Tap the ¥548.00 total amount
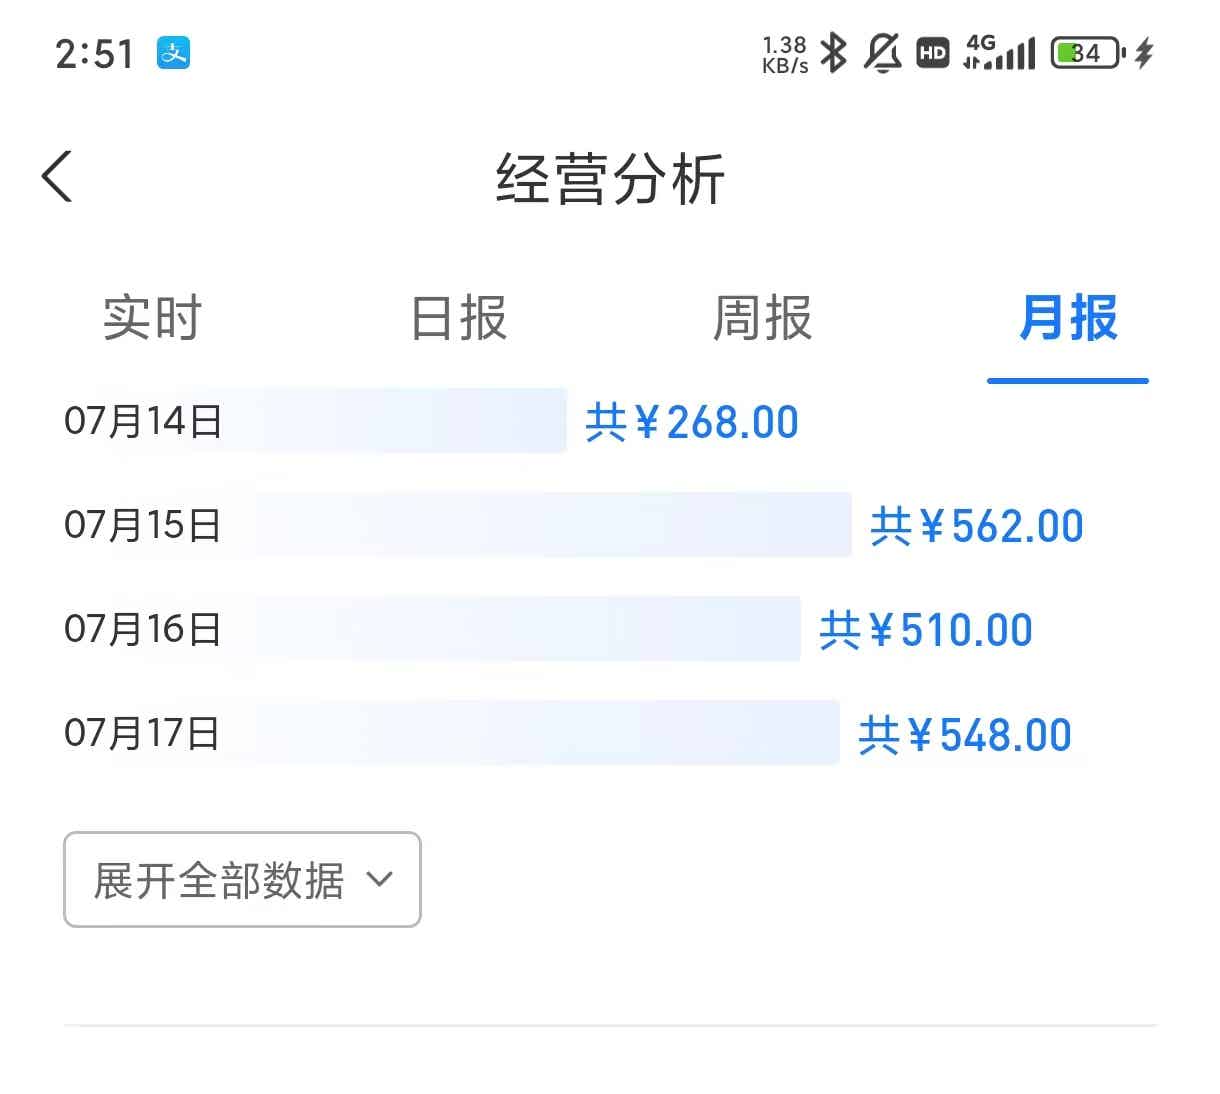The height and width of the screenshot is (1094, 1220). coord(965,735)
